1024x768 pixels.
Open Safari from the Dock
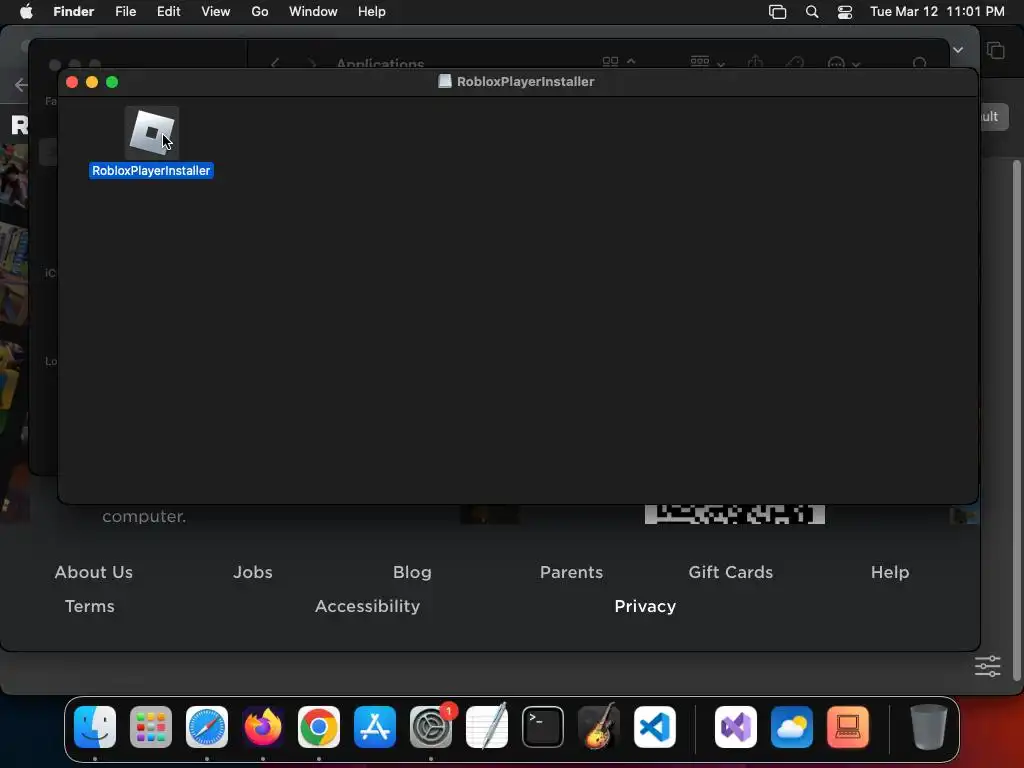tap(207, 727)
